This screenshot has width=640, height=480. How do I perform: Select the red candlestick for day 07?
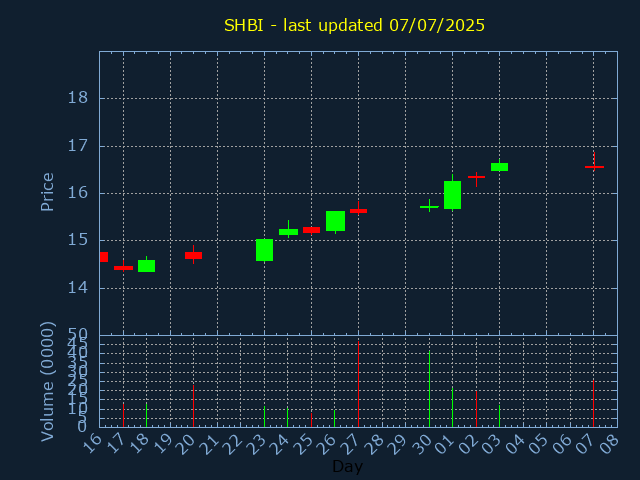coord(594,167)
